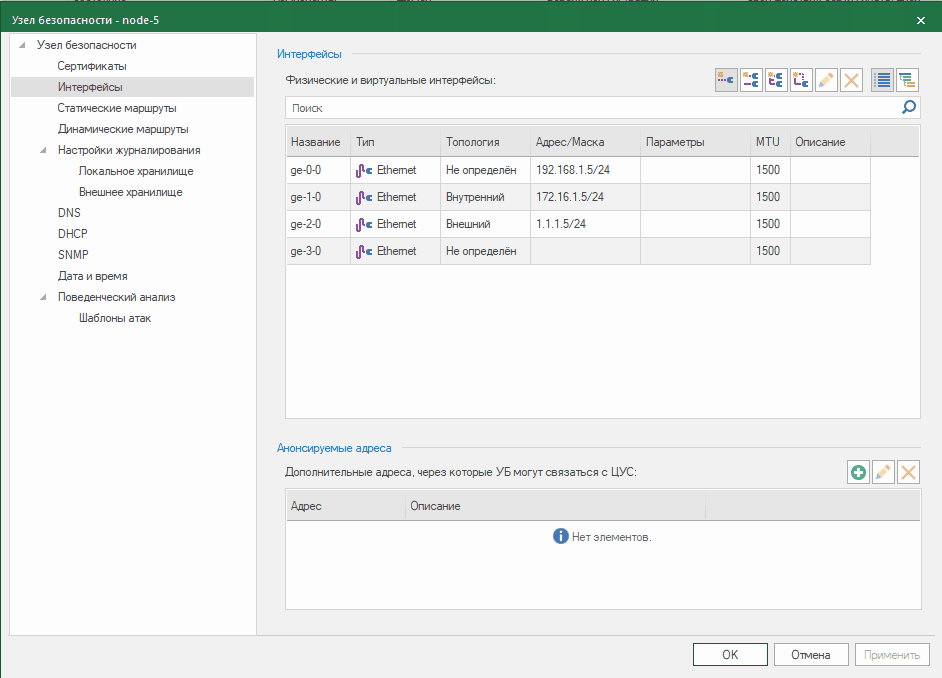Click the delete X icon above the interfaces table

(851, 80)
